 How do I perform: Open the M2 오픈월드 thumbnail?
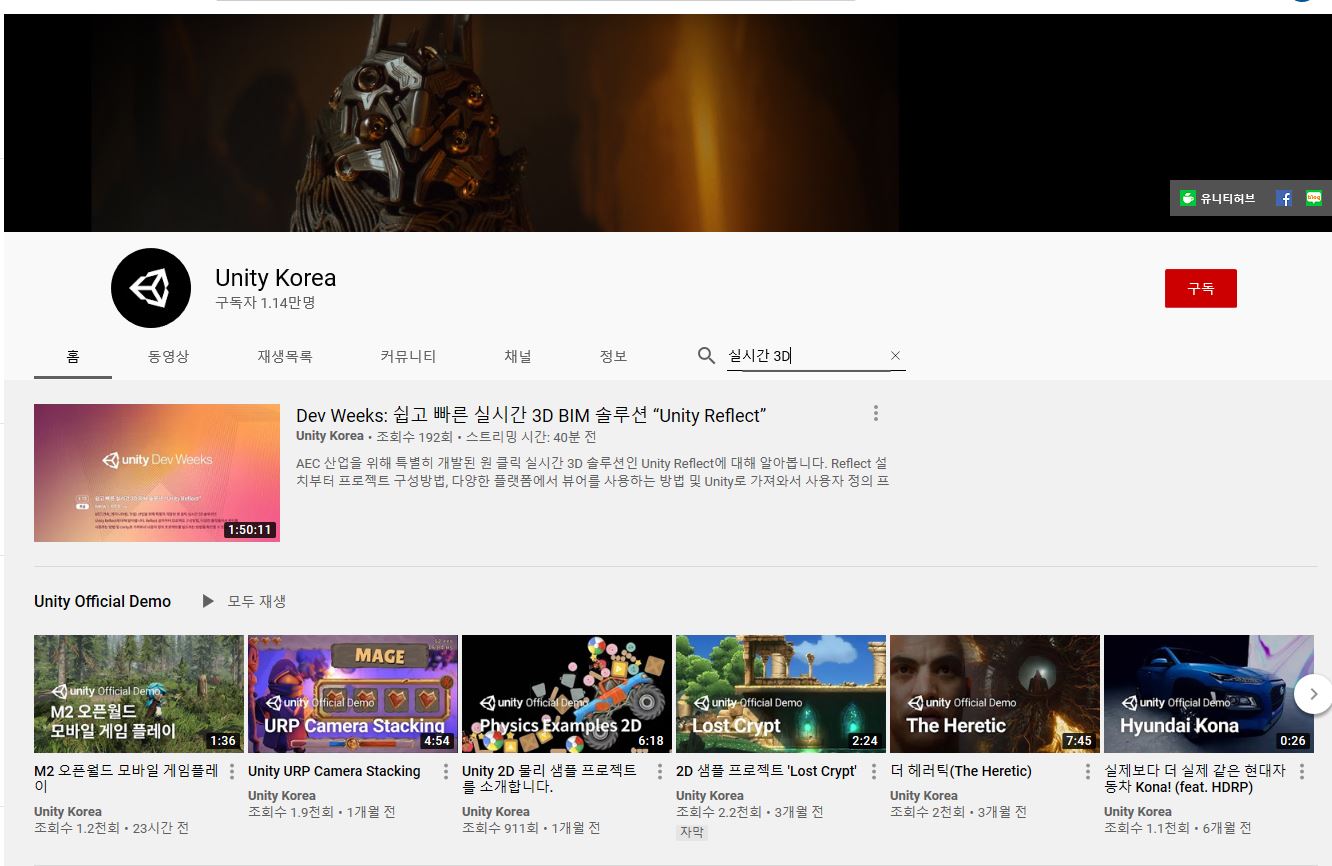tap(139, 694)
